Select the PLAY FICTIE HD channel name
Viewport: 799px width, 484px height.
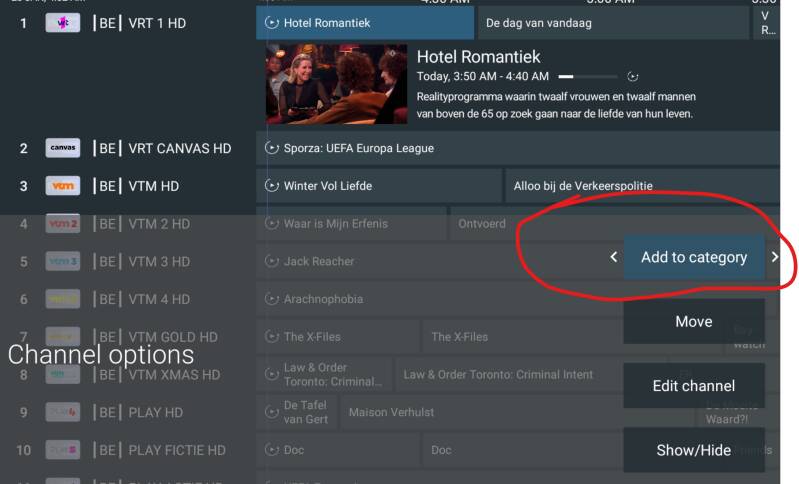click(177, 450)
